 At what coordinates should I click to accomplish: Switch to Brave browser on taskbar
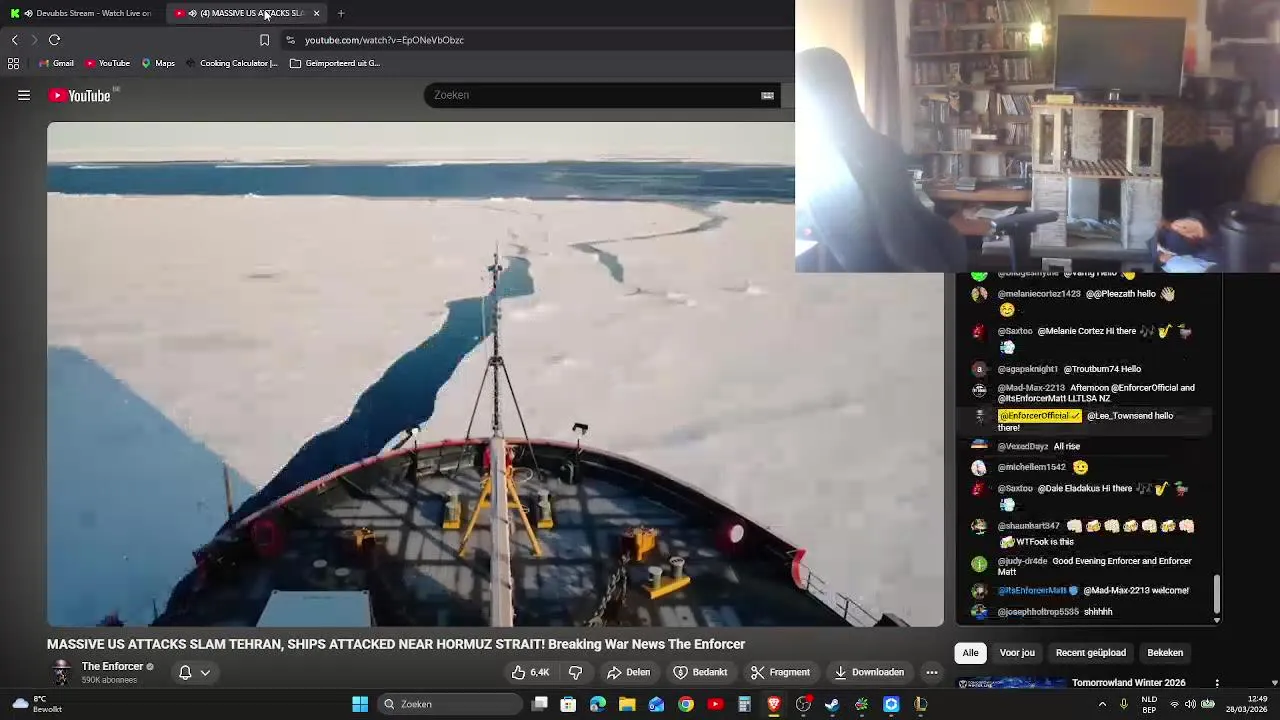(774, 704)
